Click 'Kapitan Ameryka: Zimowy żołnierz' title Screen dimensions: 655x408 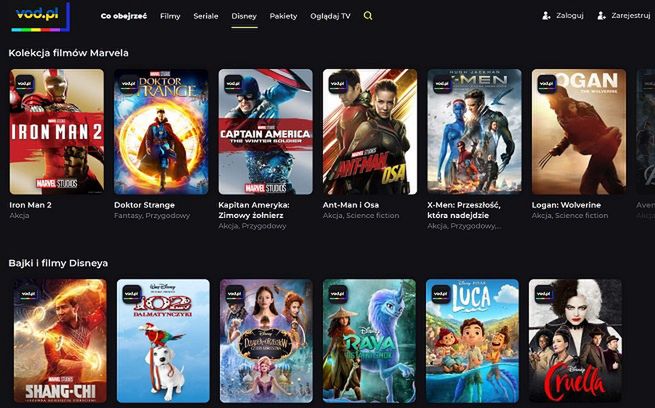point(254,210)
